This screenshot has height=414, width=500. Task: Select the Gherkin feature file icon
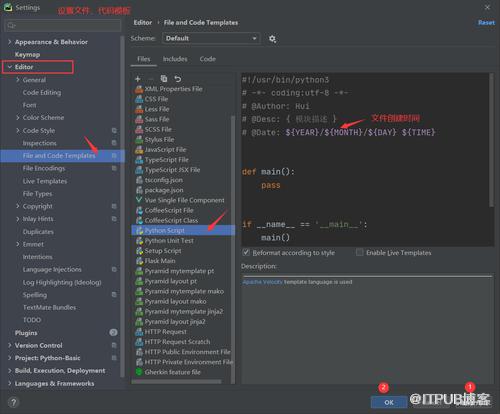[x=139, y=372]
